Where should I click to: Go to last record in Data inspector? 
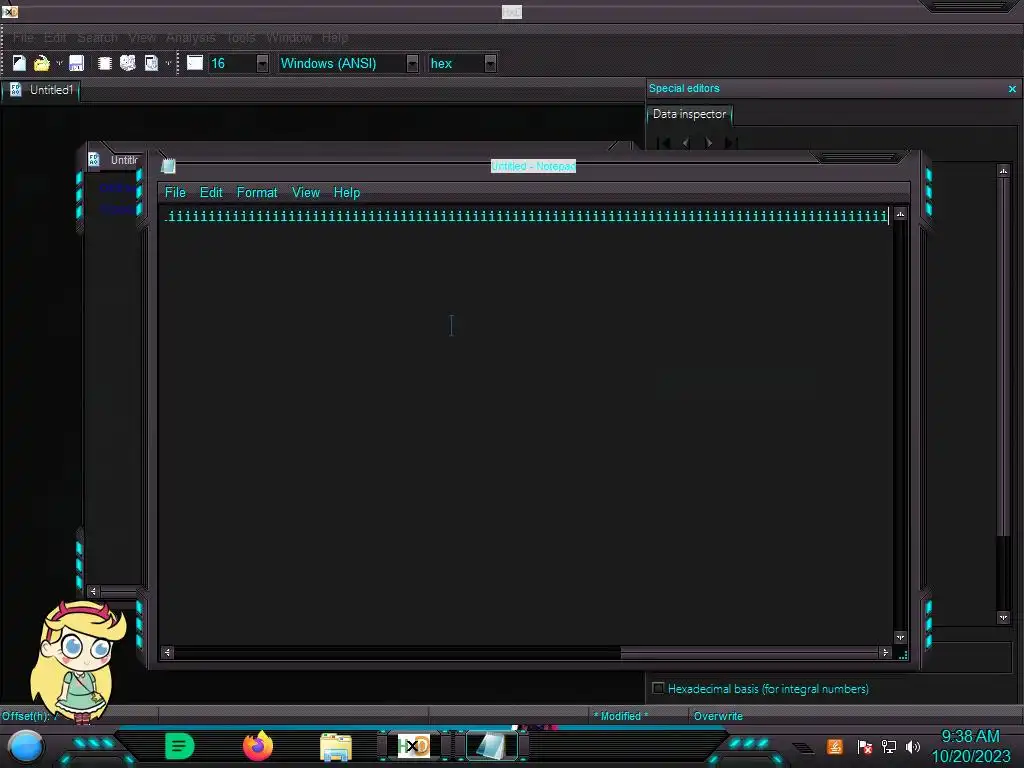tap(731, 142)
